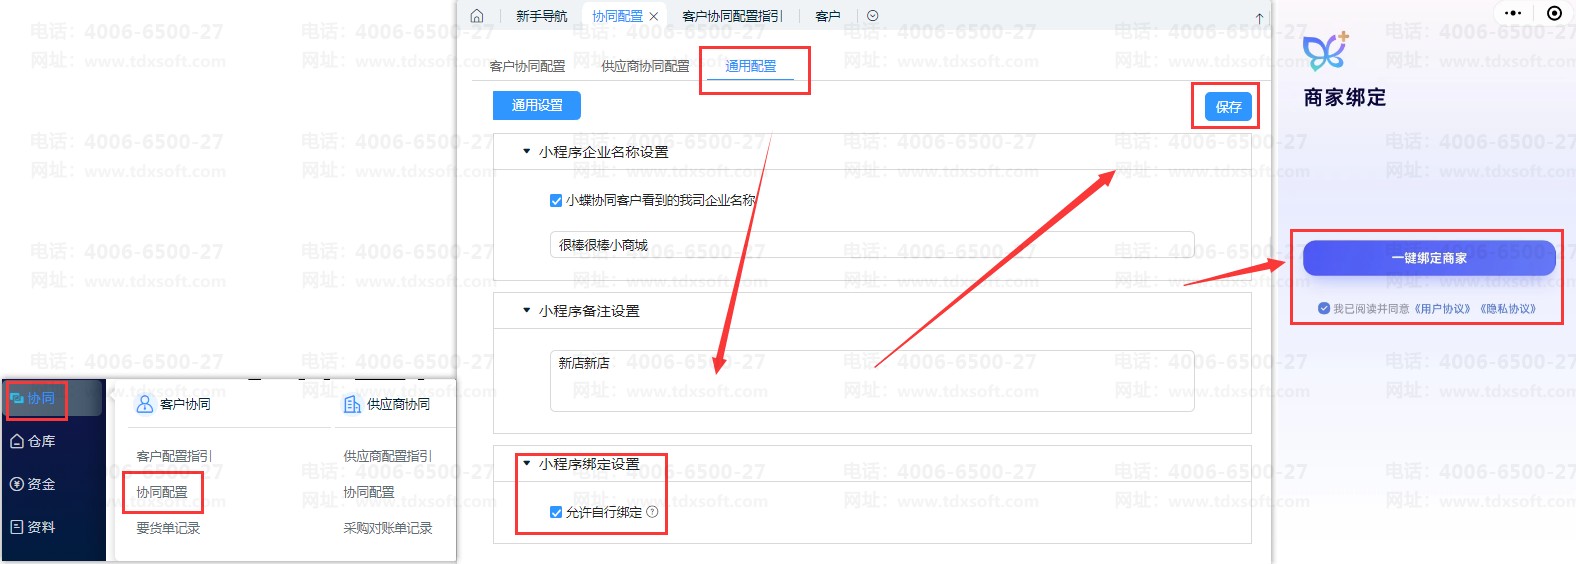Open 要货单记录 menu entry
The height and width of the screenshot is (564, 1576).
[168, 528]
